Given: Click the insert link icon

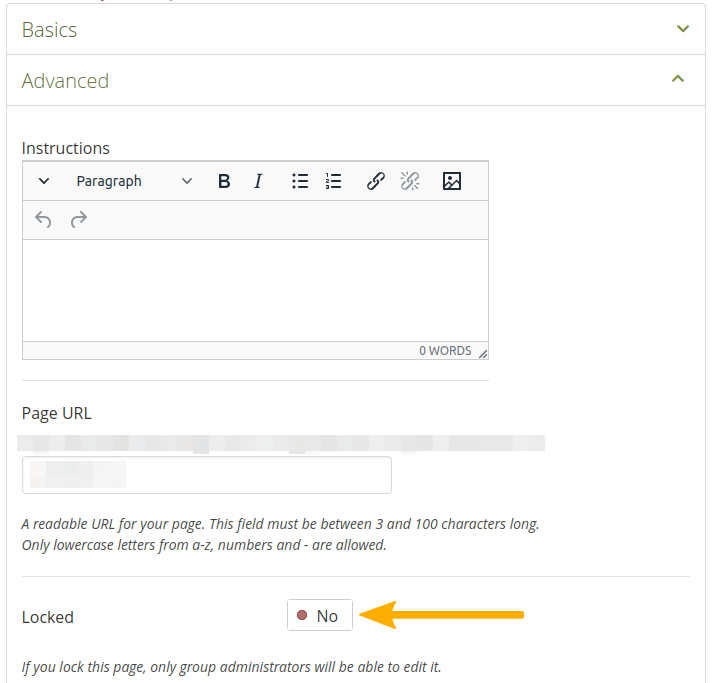Looking at the screenshot, I should coord(376,181).
